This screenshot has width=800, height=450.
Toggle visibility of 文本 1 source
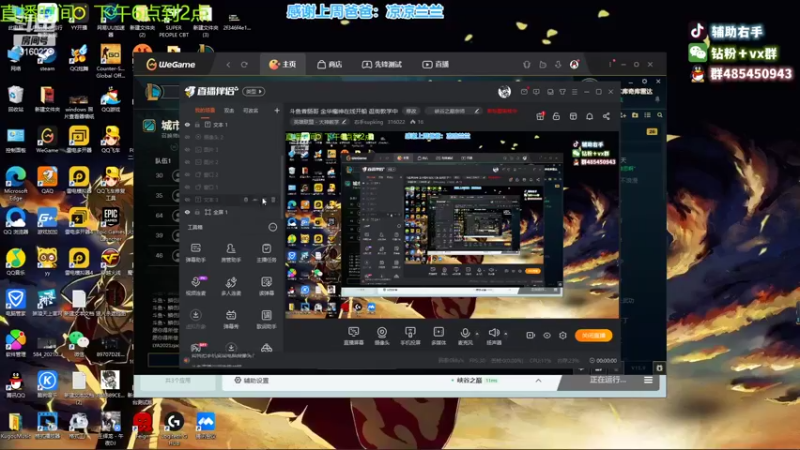coord(187,124)
